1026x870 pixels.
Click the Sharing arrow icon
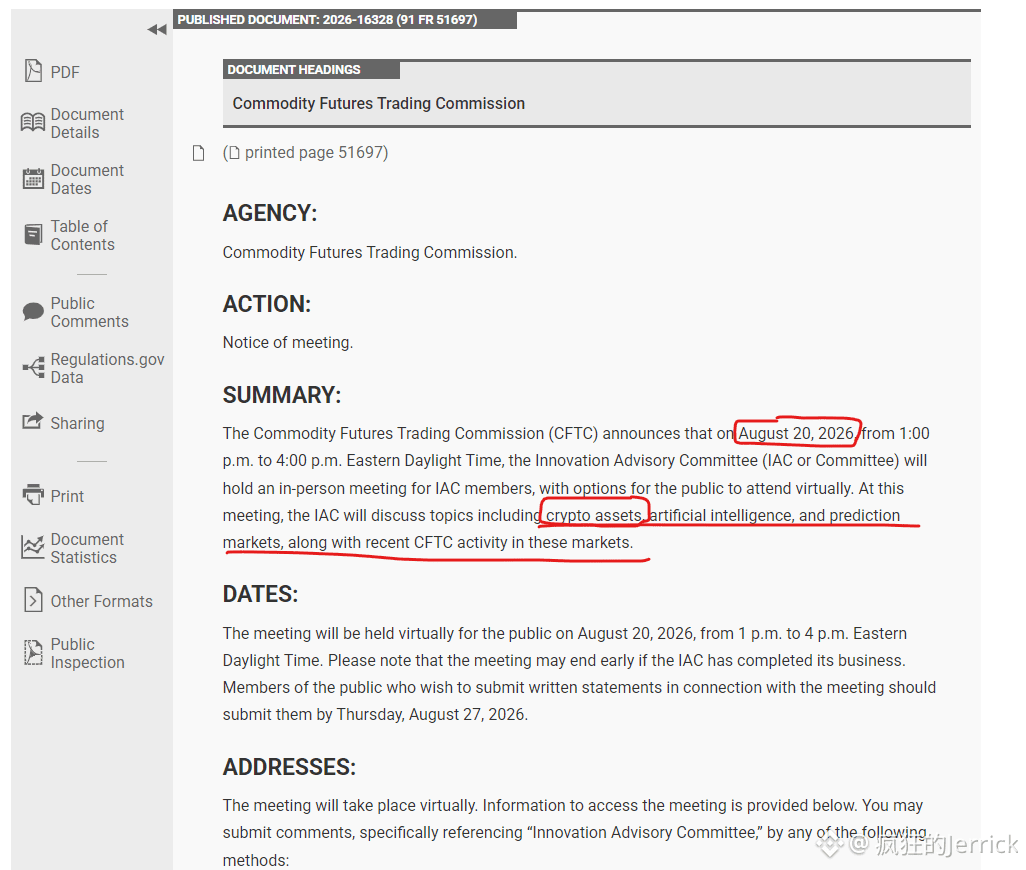pos(33,421)
